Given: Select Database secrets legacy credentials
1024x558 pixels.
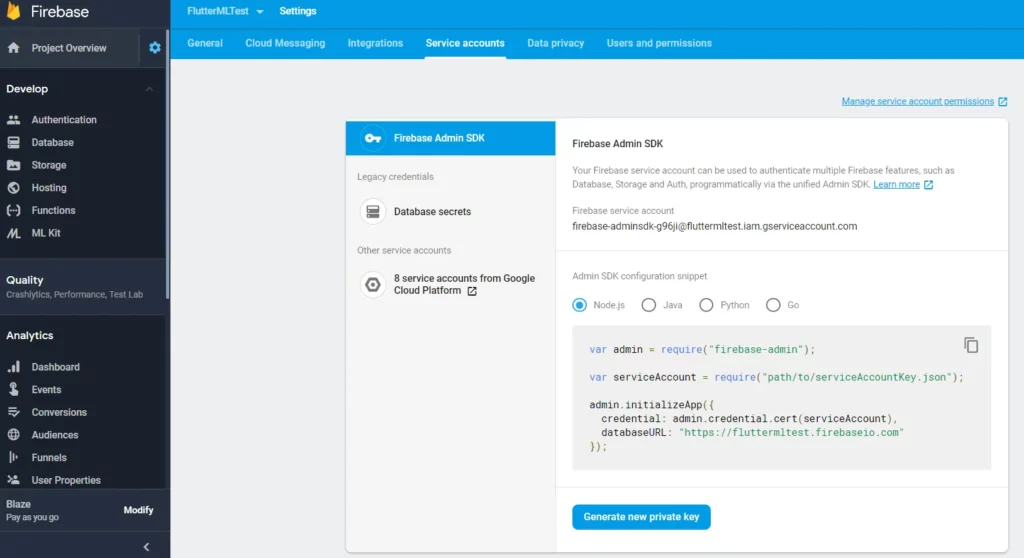Looking at the screenshot, I should coord(451,212).
